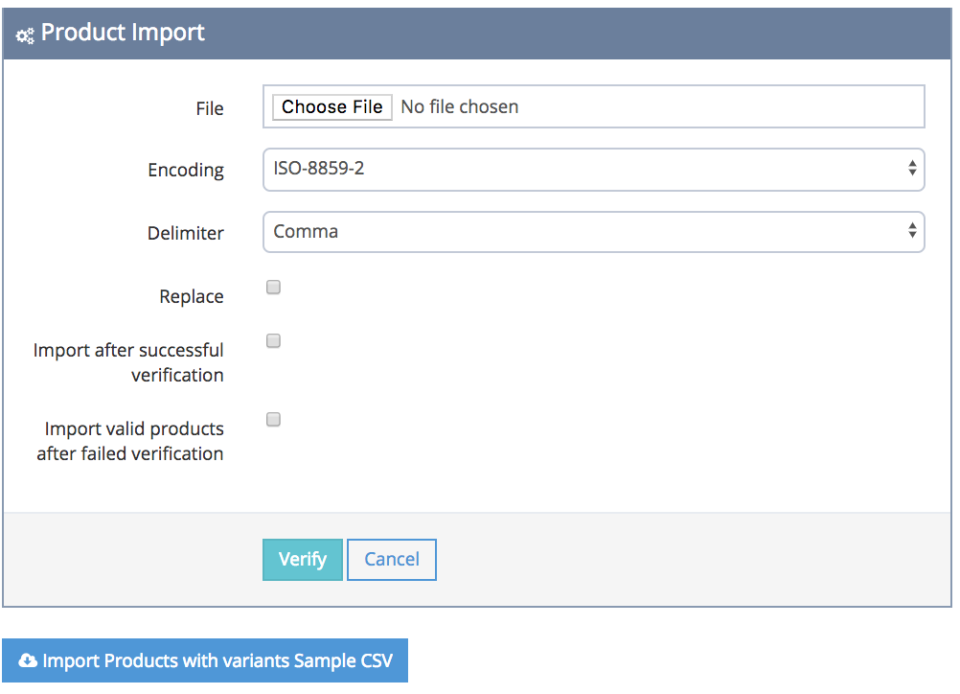960x694 pixels.
Task: Click the 'Import after successful verification' label
Action: click(x=129, y=363)
